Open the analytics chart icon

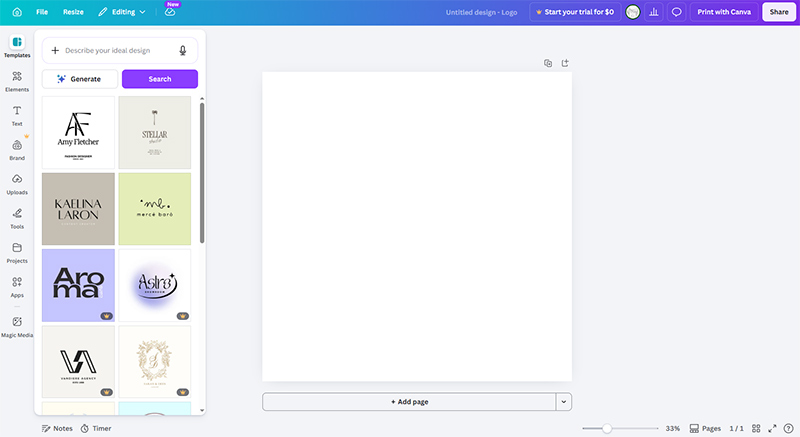(x=654, y=12)
